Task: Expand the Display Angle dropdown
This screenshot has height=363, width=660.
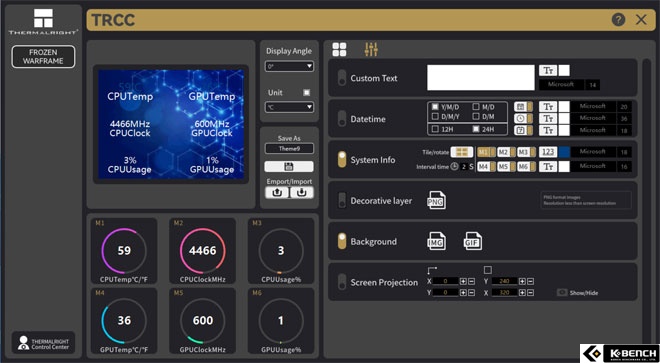Action: click(289, 66)
